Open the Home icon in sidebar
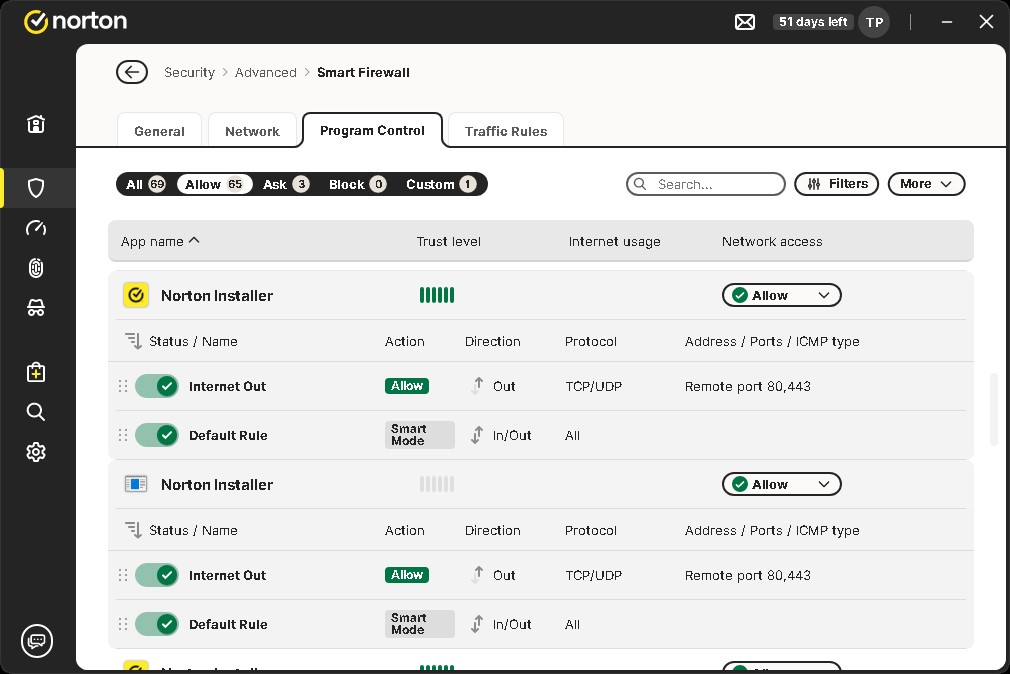The width and height of the screenshot is (1010, 674). 36,124
